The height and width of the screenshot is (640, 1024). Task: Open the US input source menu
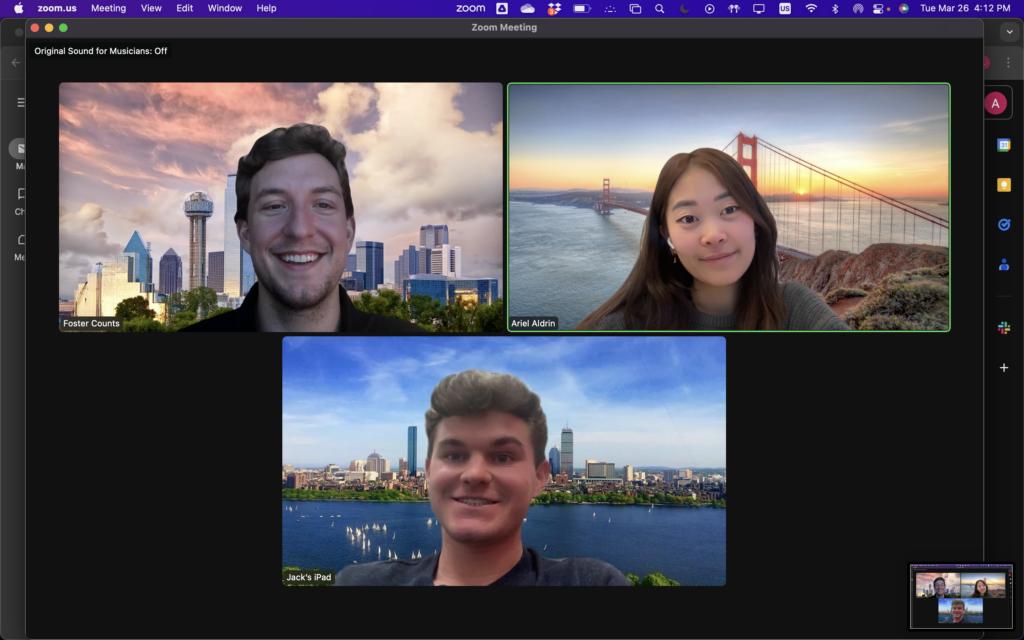[784, 8]
